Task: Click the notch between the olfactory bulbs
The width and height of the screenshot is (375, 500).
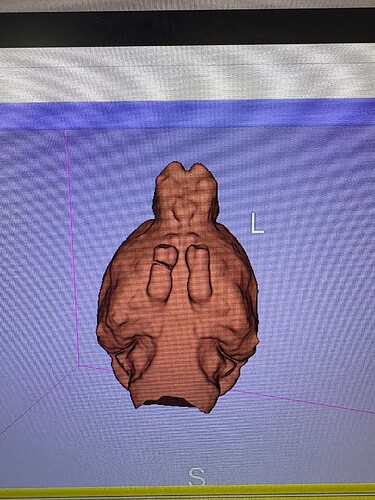Action: click(x=187, y=169)
